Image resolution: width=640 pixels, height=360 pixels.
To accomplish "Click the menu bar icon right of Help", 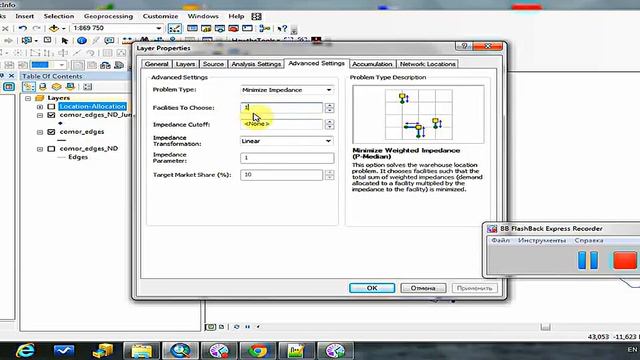I will tap(256, 16).
